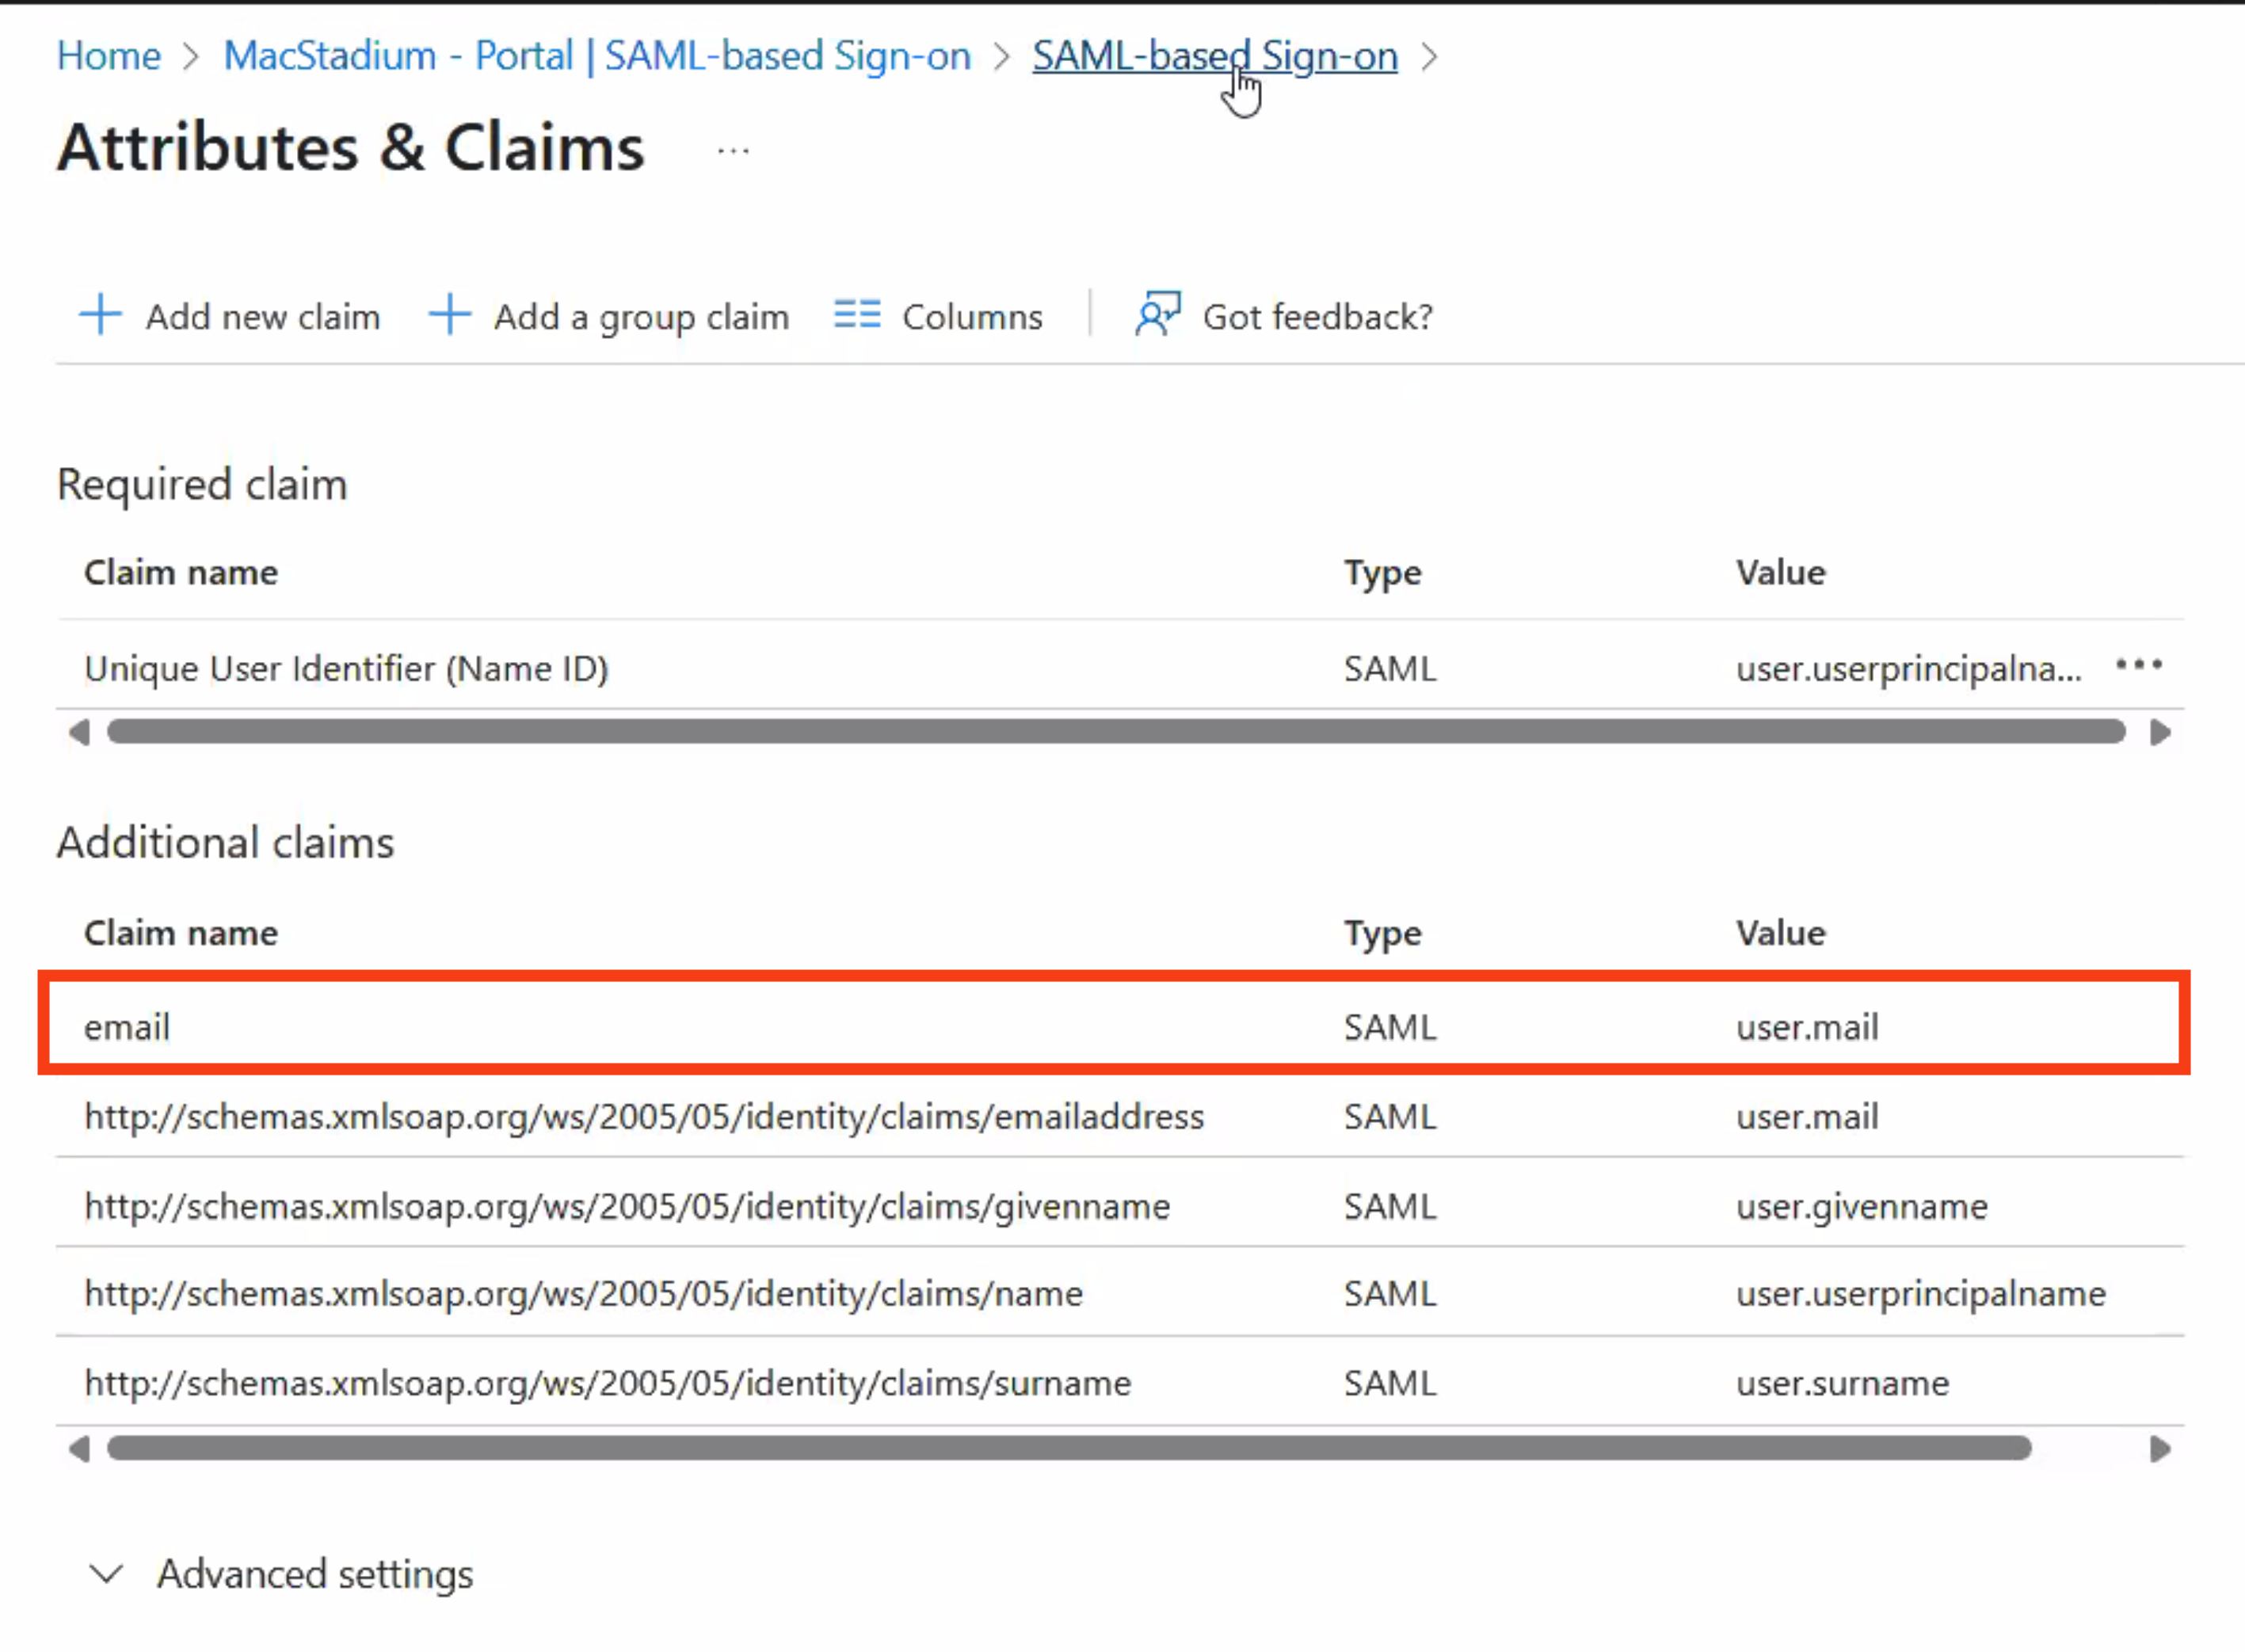Screen dimensions: 2245x1652
Task: Select the email claim row
Action: 127,1027
